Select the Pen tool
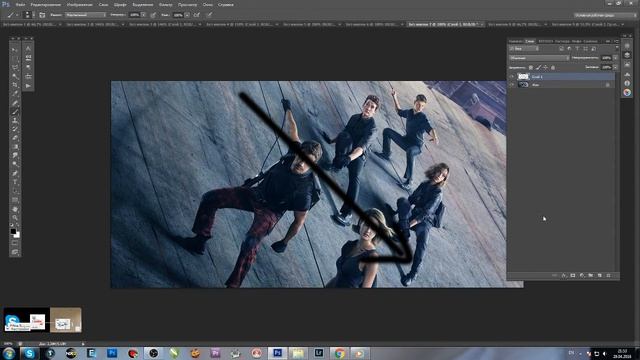Viewport: 640px width, 360px height. (x=15, y=173)
